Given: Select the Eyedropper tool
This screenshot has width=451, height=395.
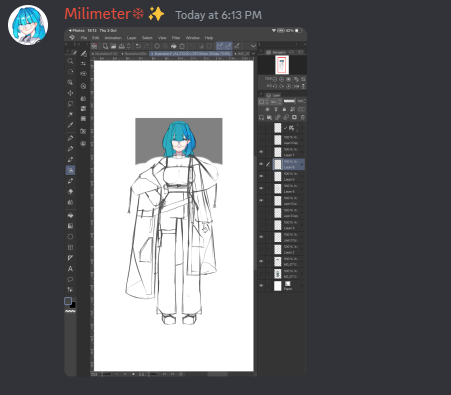Looking at the screenshot, I should 70,125.
